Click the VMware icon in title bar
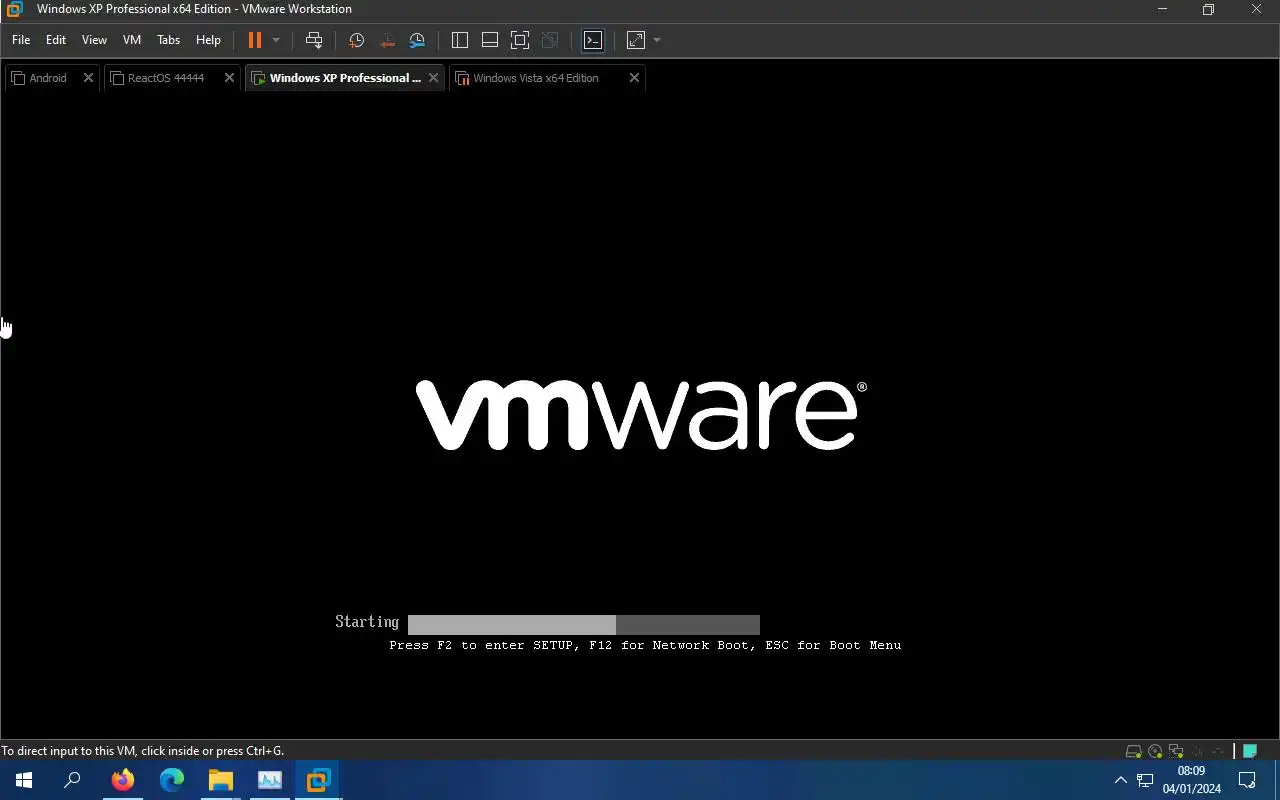This screenshot has width=1280, height=800. [14, 9]
